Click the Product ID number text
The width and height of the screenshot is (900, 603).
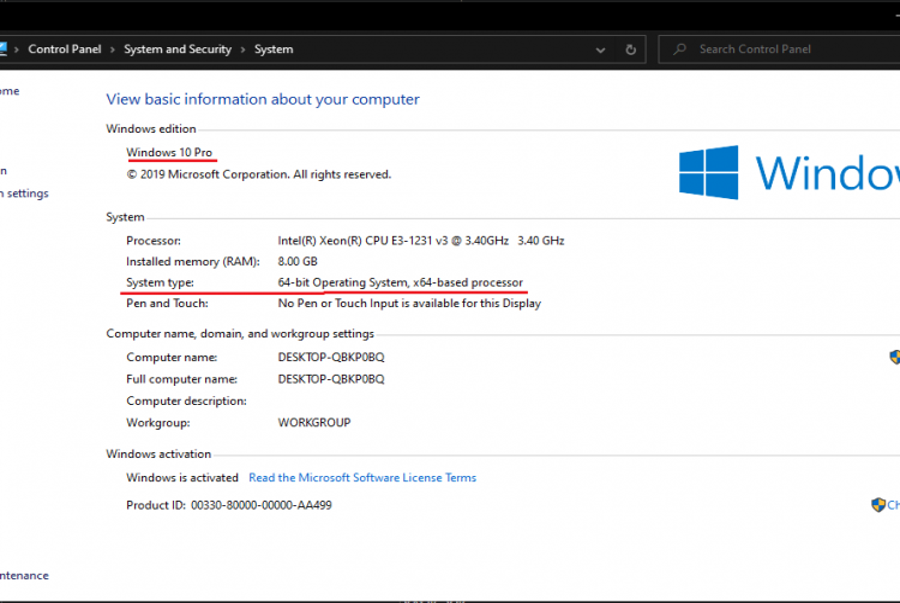261,506
